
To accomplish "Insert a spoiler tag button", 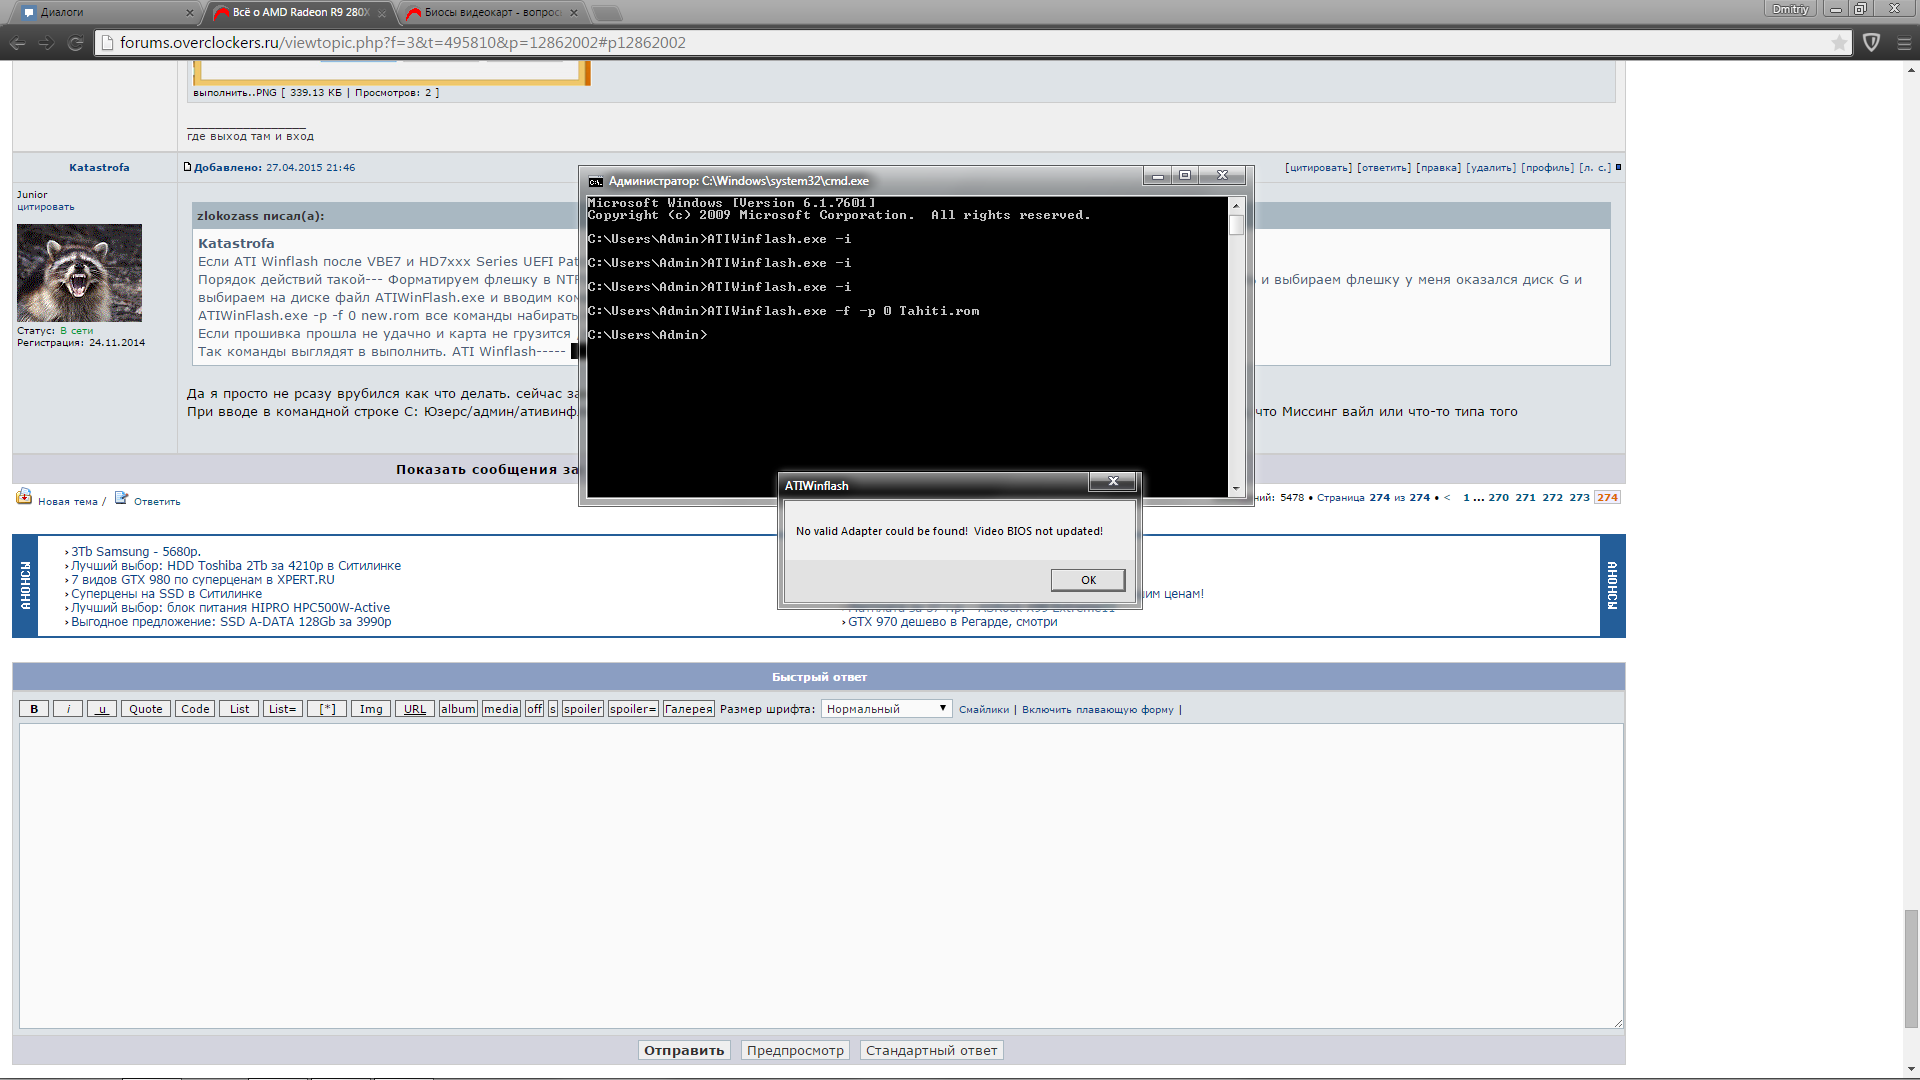I will pyautogui.click(x=582, y=709).
